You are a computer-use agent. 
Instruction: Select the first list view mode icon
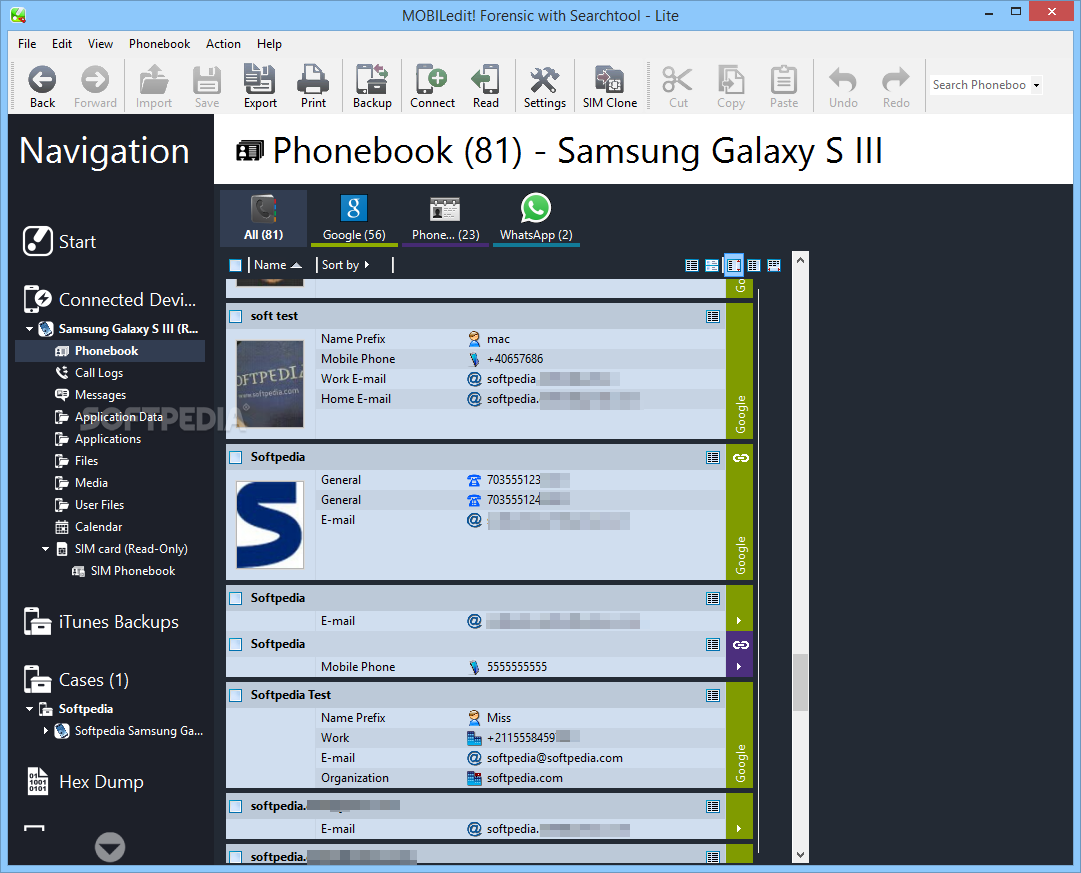691,265
